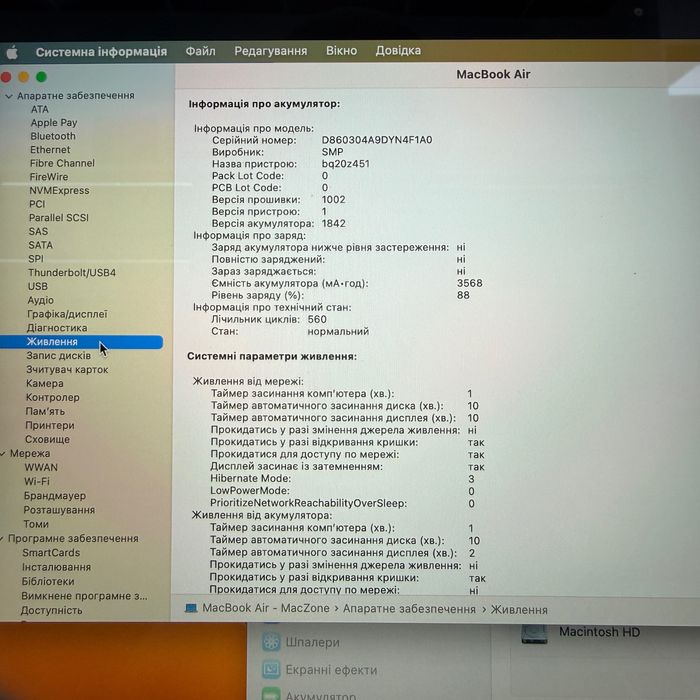This screenshot has height=700, width=700.
Task: Select Bluetooth in the sidebar
Action: pyautogui.click(x=53, y=136)
